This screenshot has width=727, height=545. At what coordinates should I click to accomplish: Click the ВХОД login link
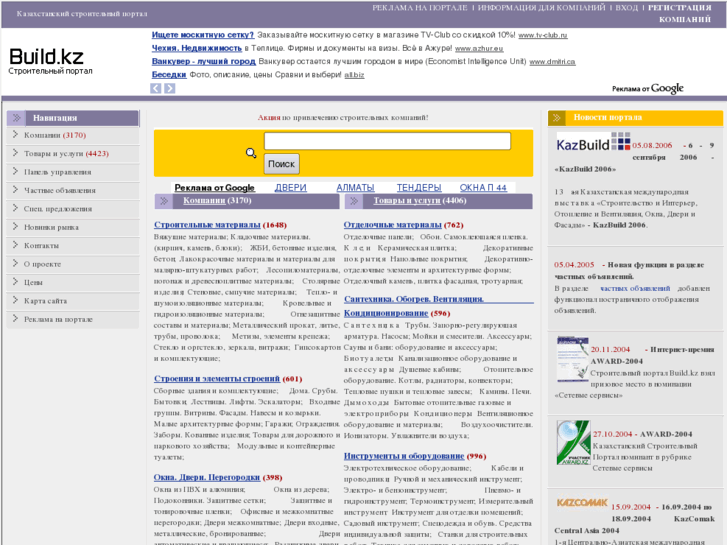pyautogui.click(x=626, y=8)
